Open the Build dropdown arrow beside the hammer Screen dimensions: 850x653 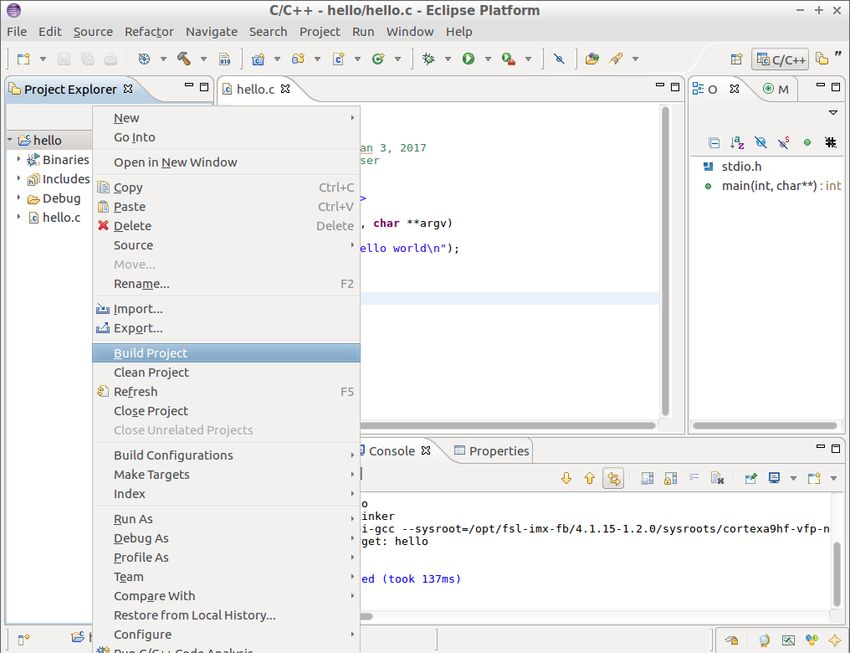204,59
